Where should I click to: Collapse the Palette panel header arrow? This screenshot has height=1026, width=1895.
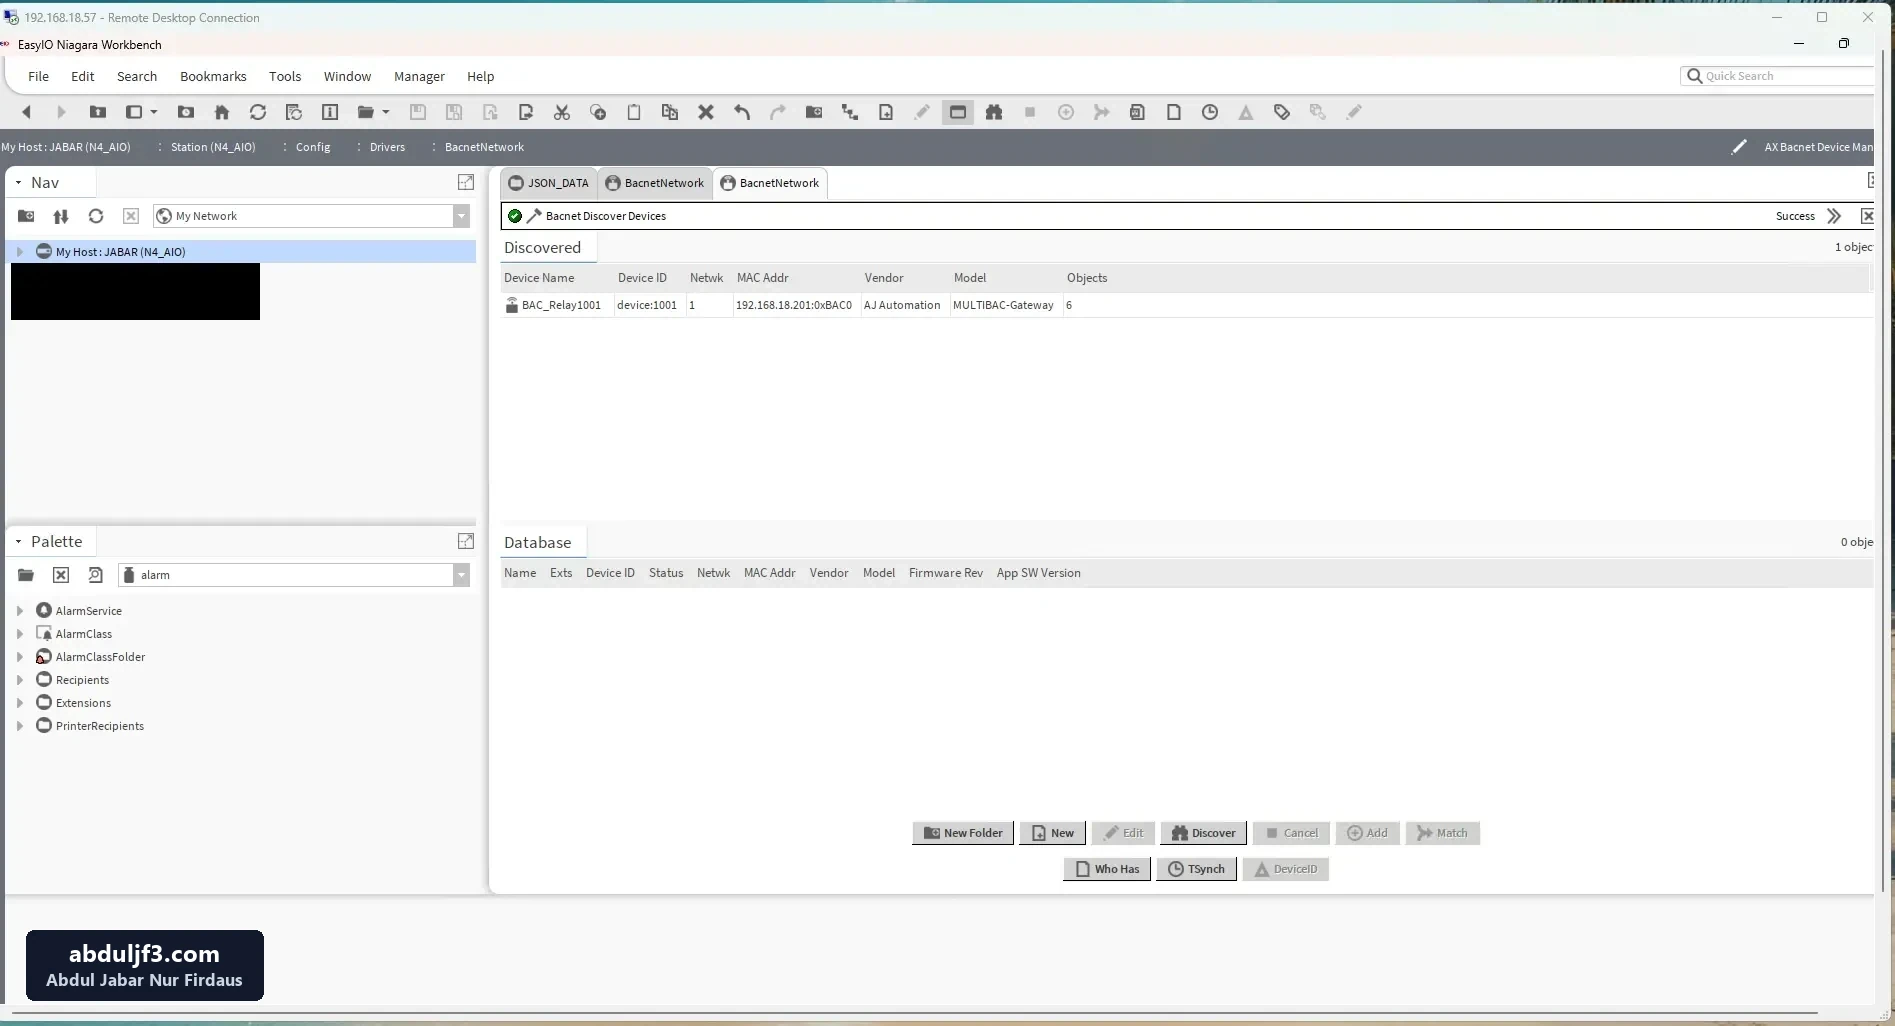coord(18,542)
